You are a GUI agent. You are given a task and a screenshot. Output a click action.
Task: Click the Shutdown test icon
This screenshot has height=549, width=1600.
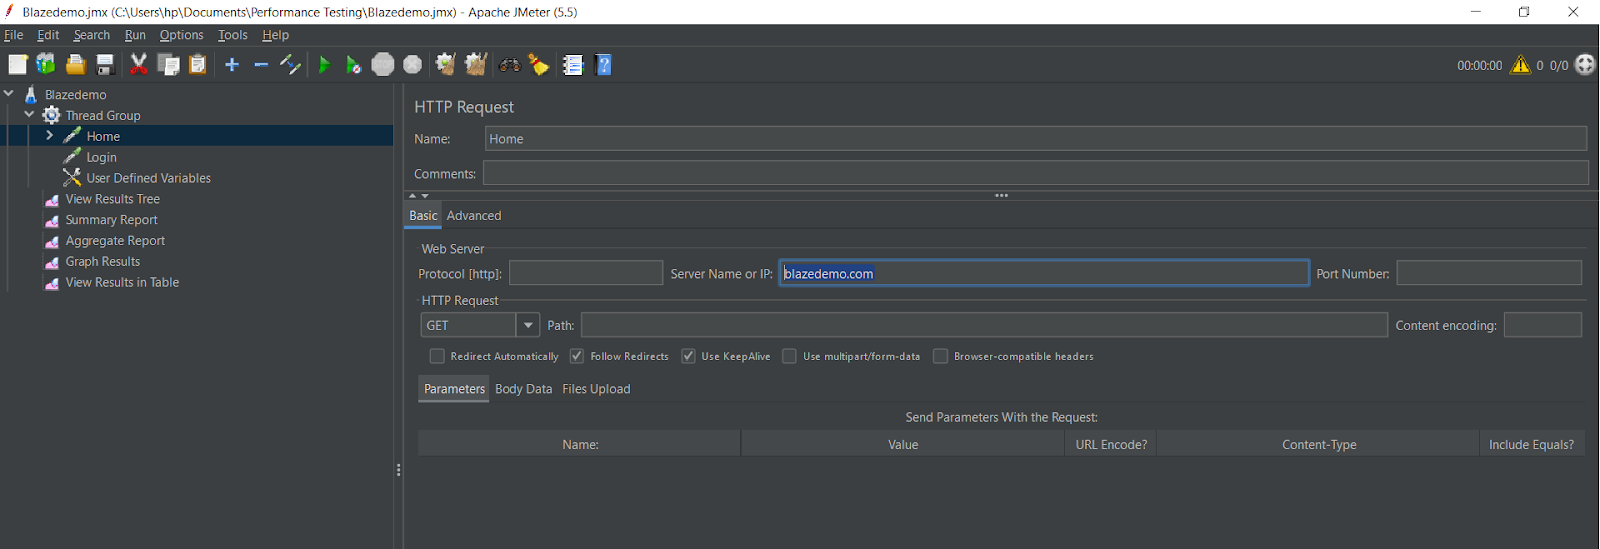point(412,65)
